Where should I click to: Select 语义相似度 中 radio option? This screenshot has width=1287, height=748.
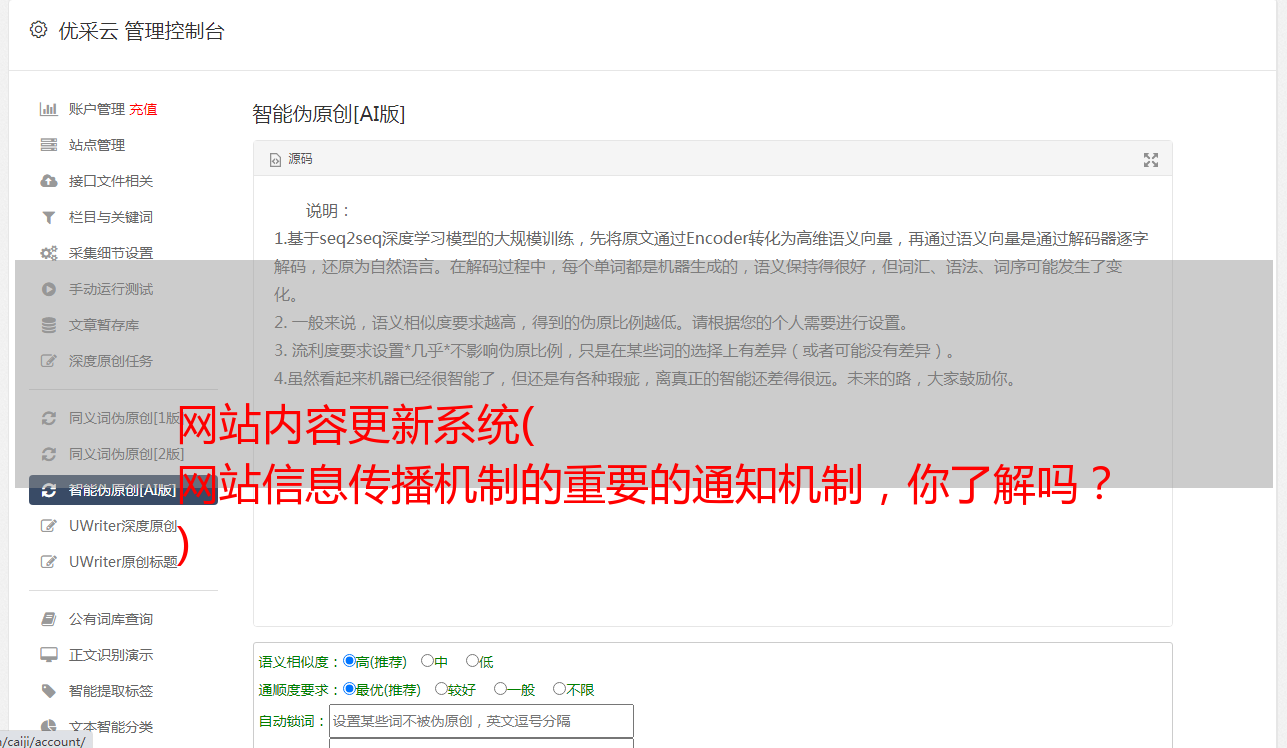pos(428,661)
